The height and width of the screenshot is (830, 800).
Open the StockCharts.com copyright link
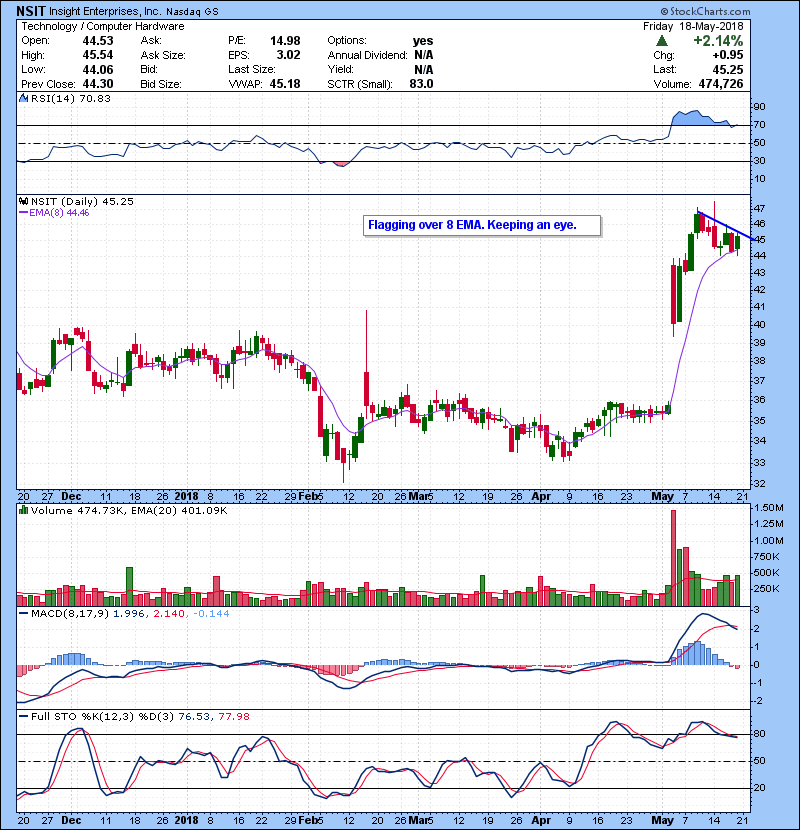pyautogui.click(x=705, y=11)
